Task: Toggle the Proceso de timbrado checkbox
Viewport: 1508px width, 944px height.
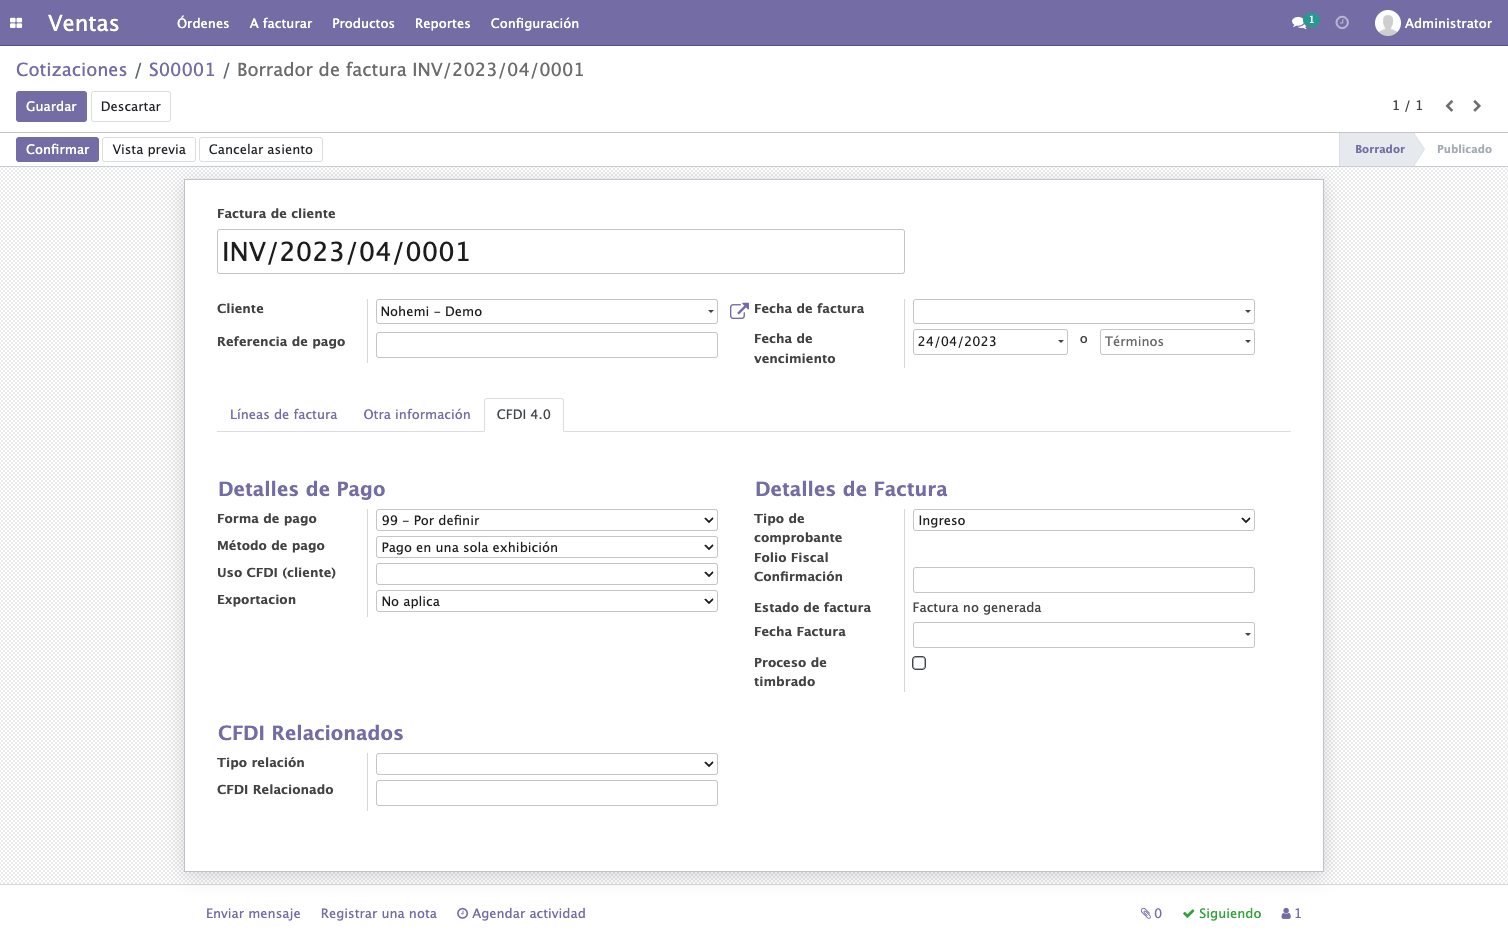Action: tap(919, 663)
